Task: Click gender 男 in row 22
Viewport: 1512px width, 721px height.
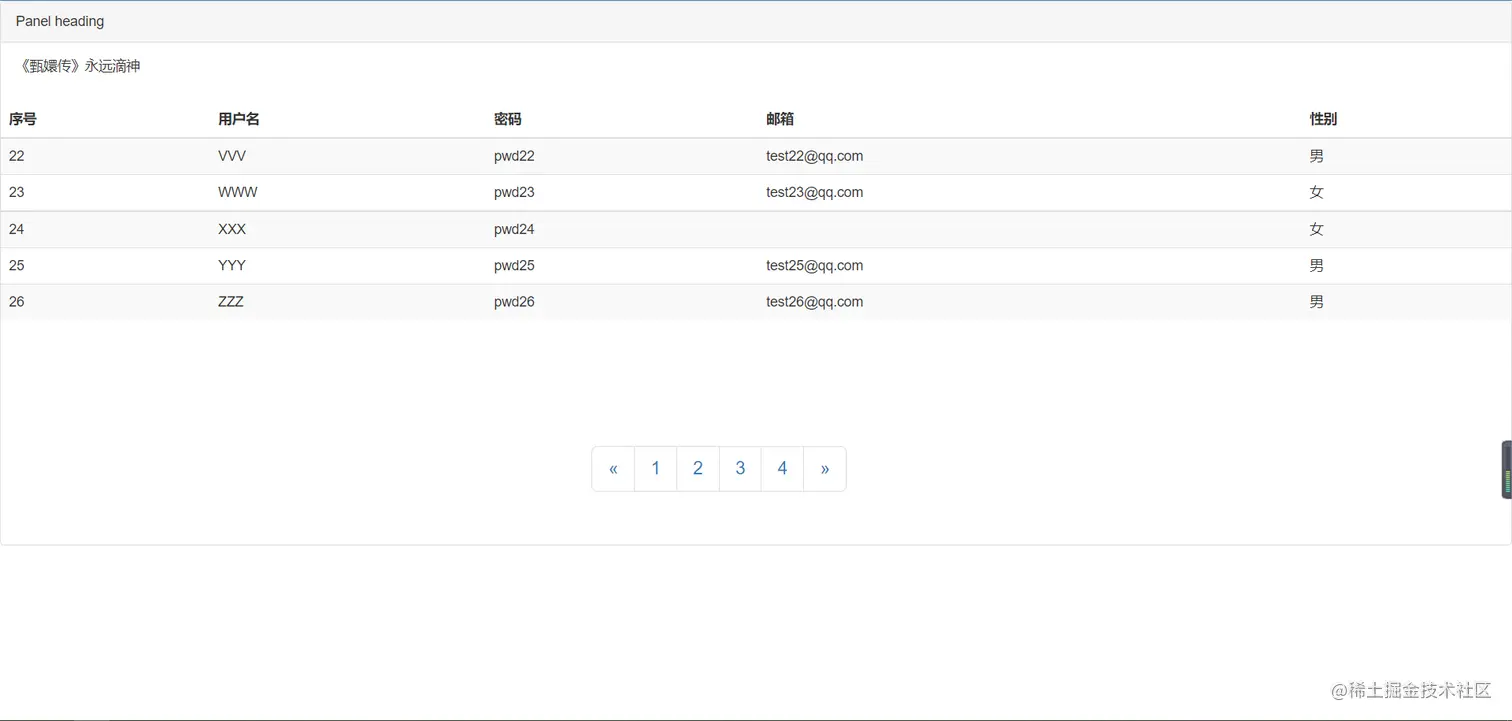Action: pyautogui.click(x=1316, y=156)
